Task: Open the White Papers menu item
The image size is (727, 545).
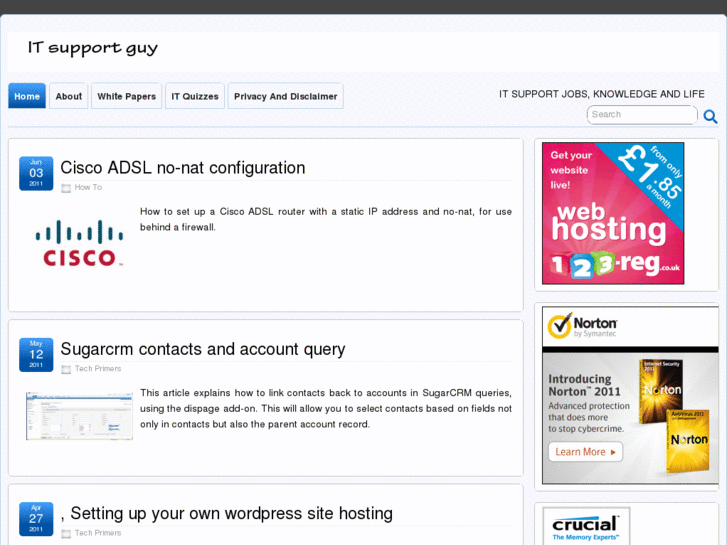Action: coord(127,96)
